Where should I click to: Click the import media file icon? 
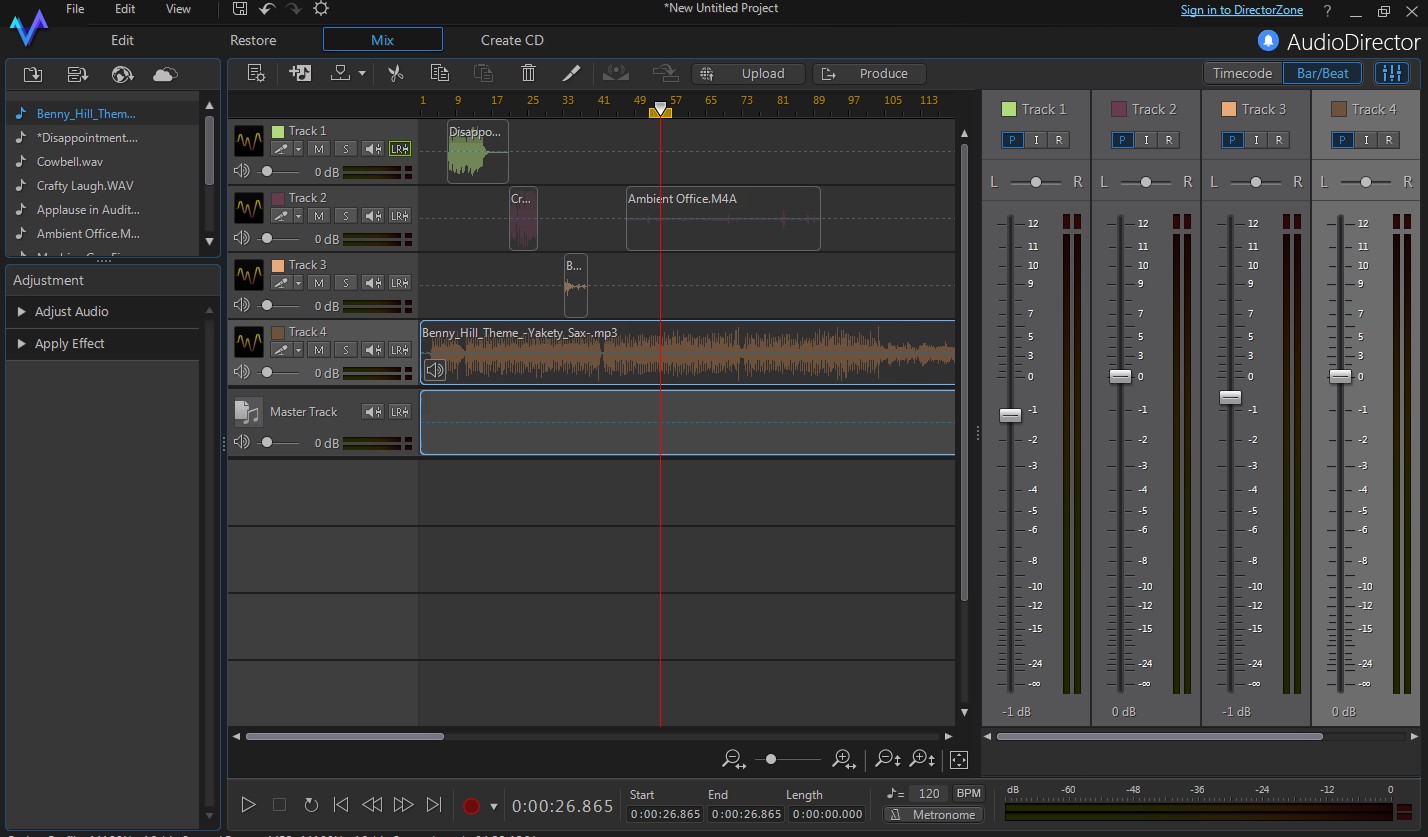pos(31,74)
